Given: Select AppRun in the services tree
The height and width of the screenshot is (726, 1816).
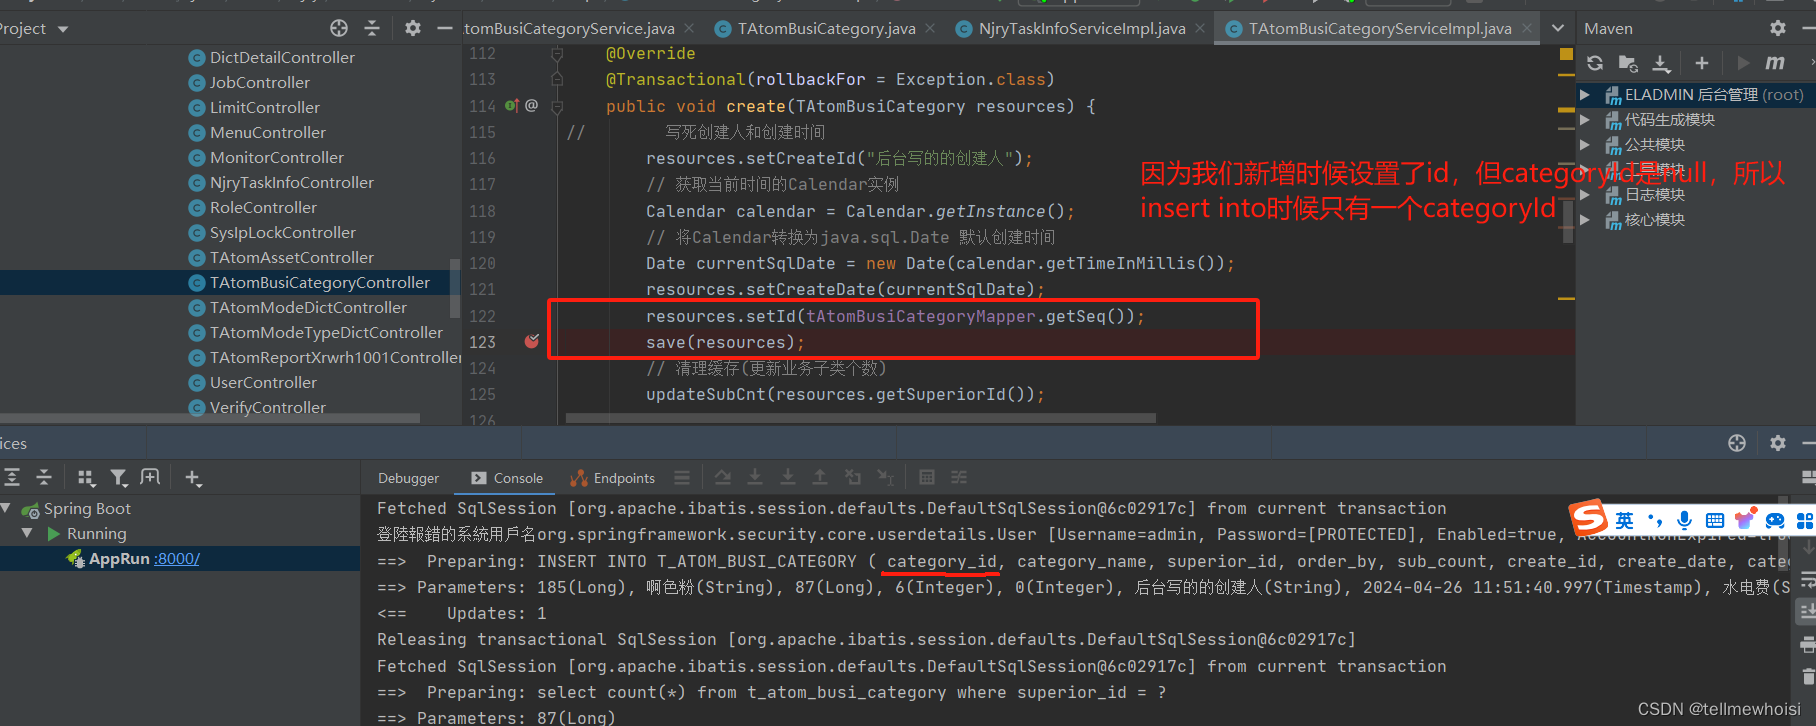Looking at the screenshot, I should [x=119, y=559].
